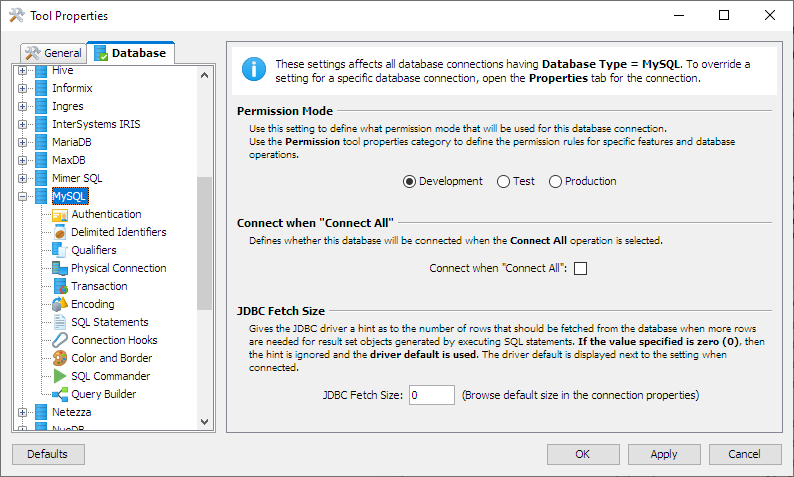Click the Physical Connection icon
This screenshot has height=477, width=794.
[59, 268]
